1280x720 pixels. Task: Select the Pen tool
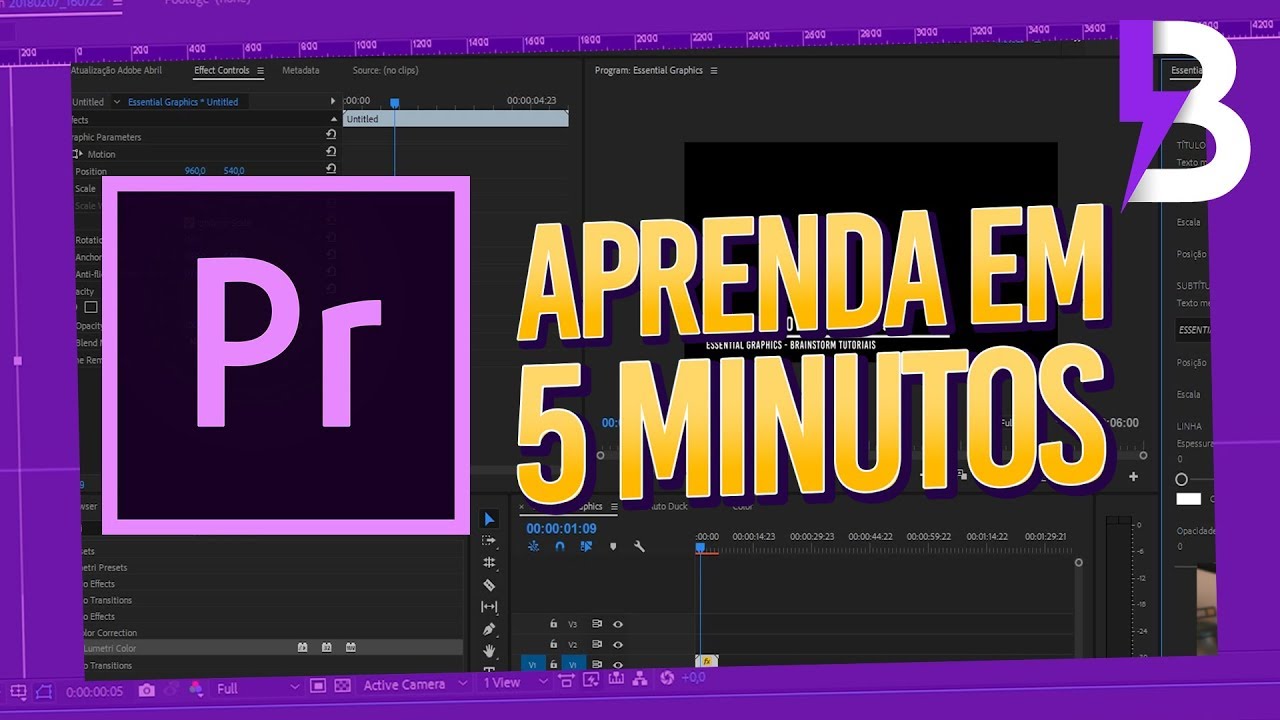pyautogui.click(x=489, y=629)
